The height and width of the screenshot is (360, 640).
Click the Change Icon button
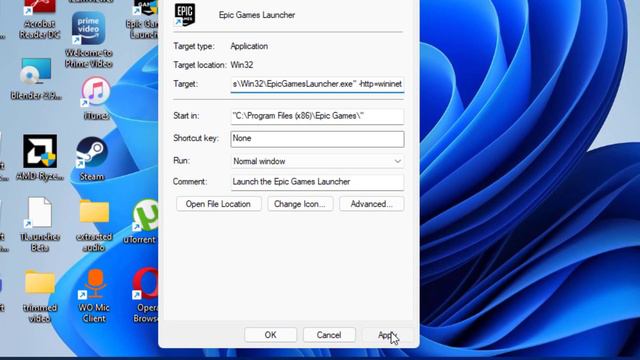(x=300, y=204)
